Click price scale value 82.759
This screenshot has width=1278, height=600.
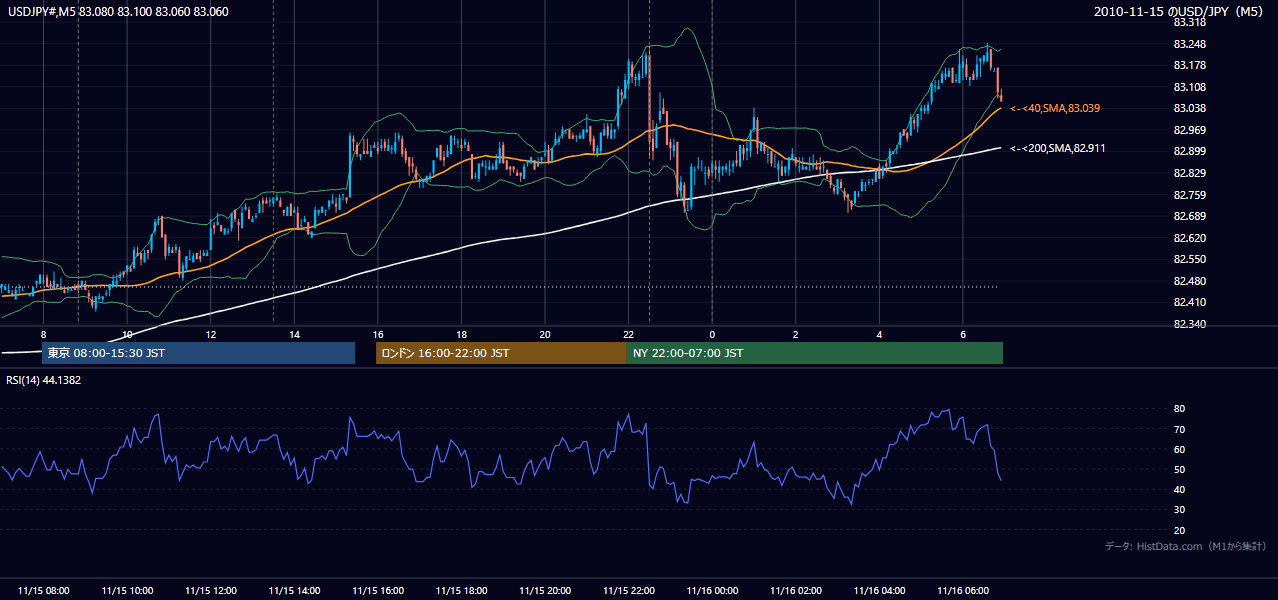[1189, 195]
